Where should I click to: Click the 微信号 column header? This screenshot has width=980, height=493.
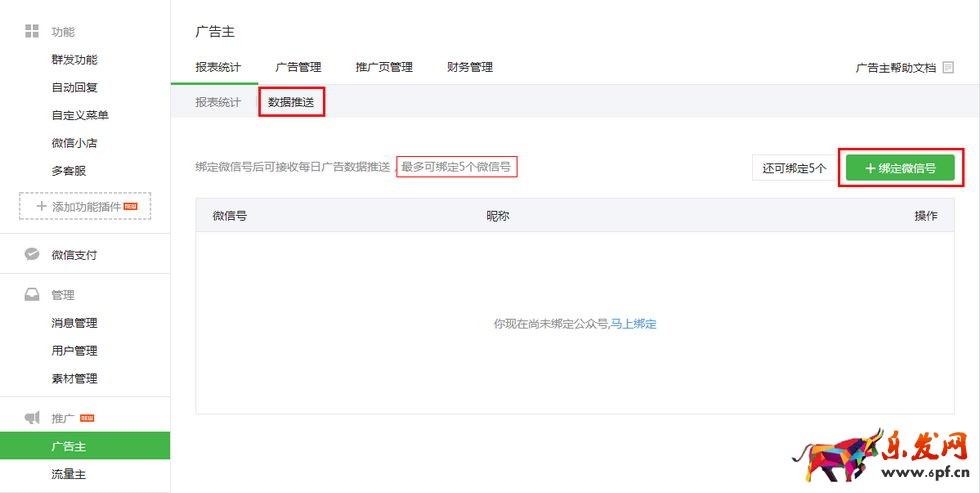[x=229, y=216]
